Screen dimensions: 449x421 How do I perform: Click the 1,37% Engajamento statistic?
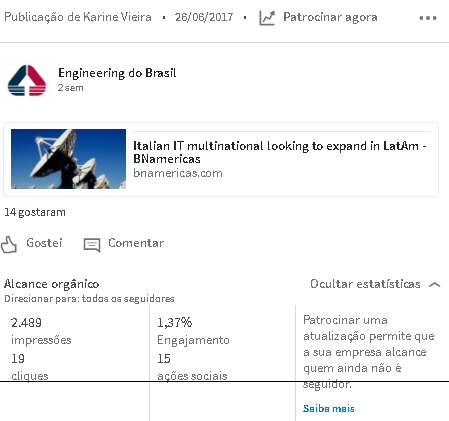(193, 331)
